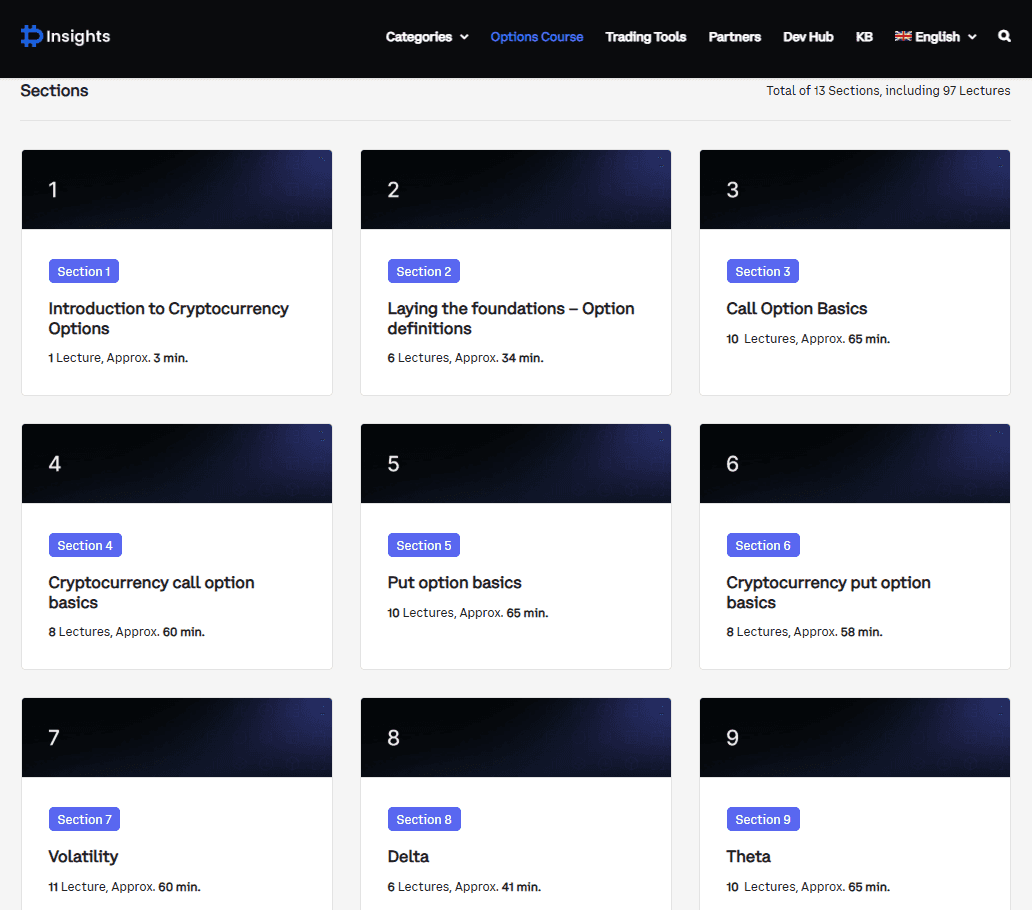Navigate to Dev Hub
1032x910 pixels.
pos(808,37)
